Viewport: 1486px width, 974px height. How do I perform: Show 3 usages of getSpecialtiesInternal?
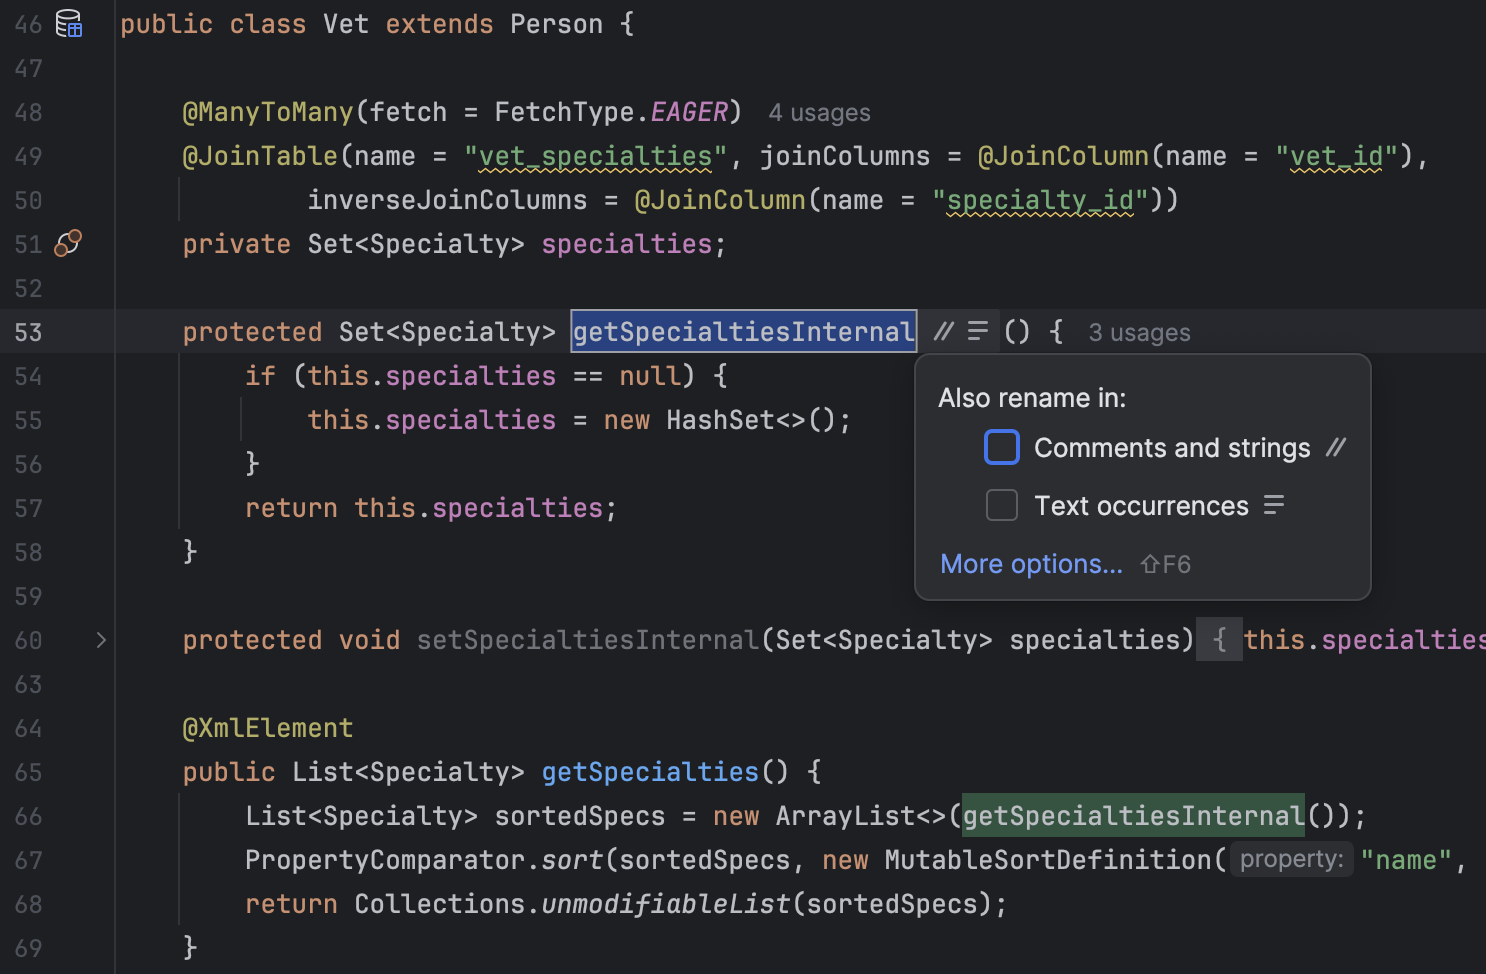1138,331
